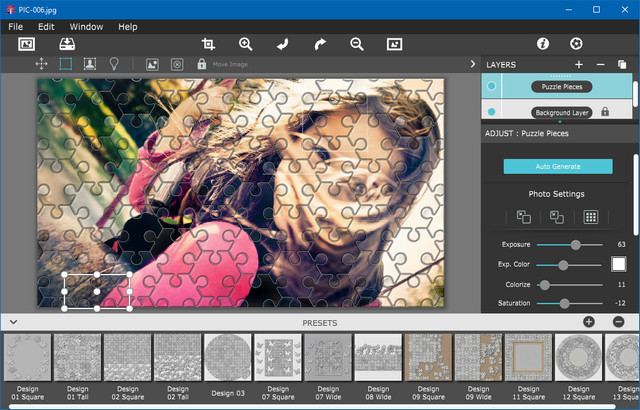Collapse the Presets panel
Image resolution: width=640 pixels, height=410 pixels.
pyautogui.click(x=12, y=322)
